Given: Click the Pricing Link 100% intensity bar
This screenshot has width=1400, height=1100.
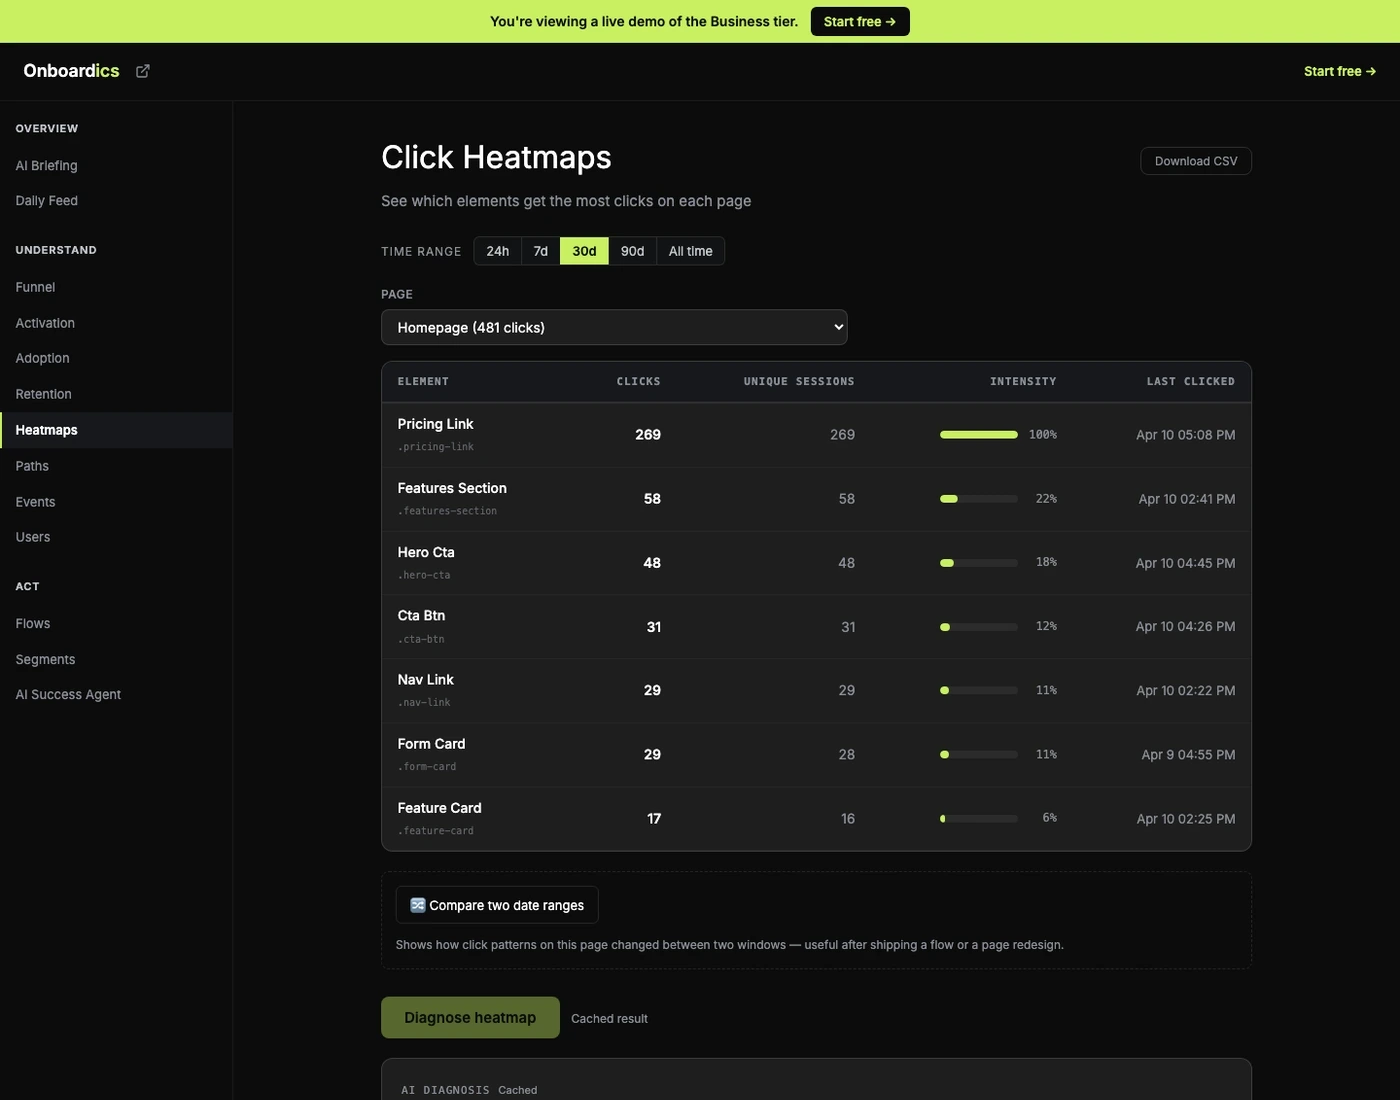Looking at the screenshot, I should tap(979, 435).
